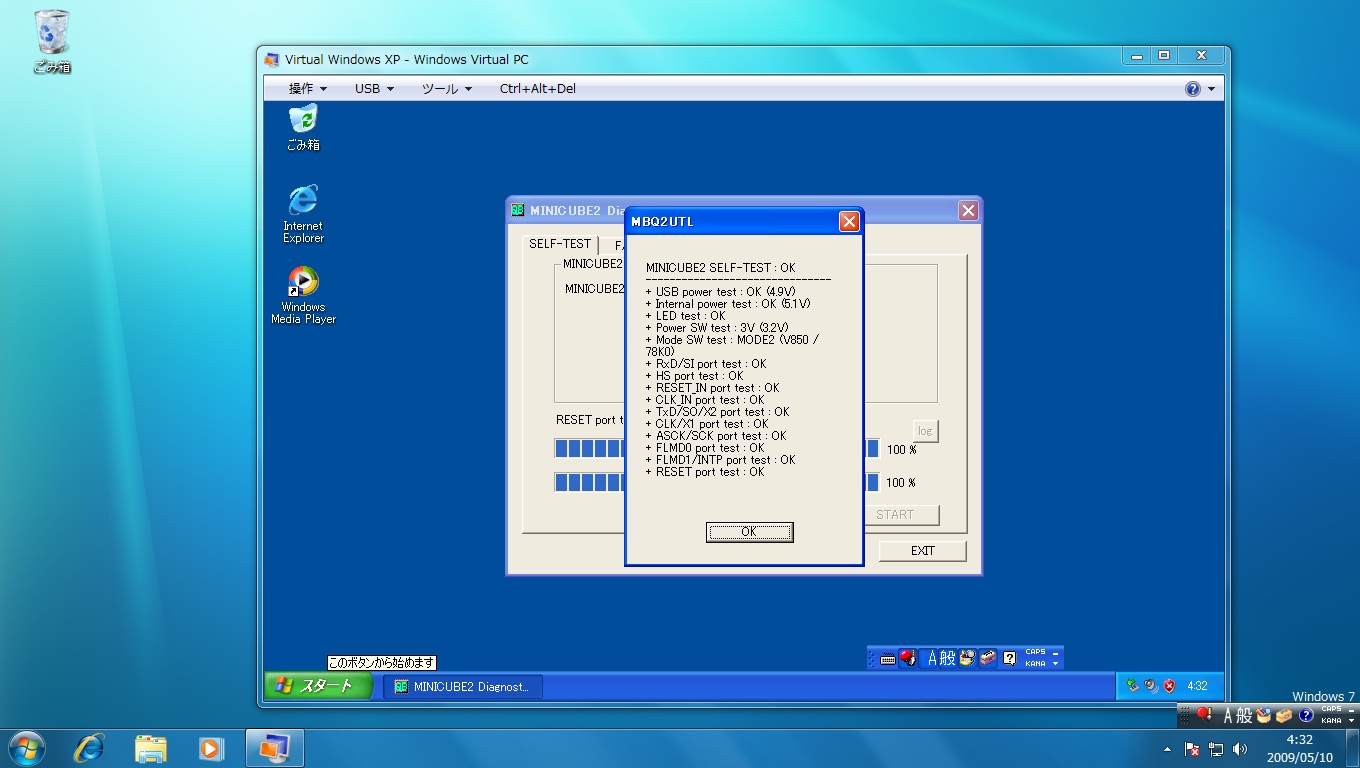
Task: Minimize the XP language bar
Action: coord(1056,652)
